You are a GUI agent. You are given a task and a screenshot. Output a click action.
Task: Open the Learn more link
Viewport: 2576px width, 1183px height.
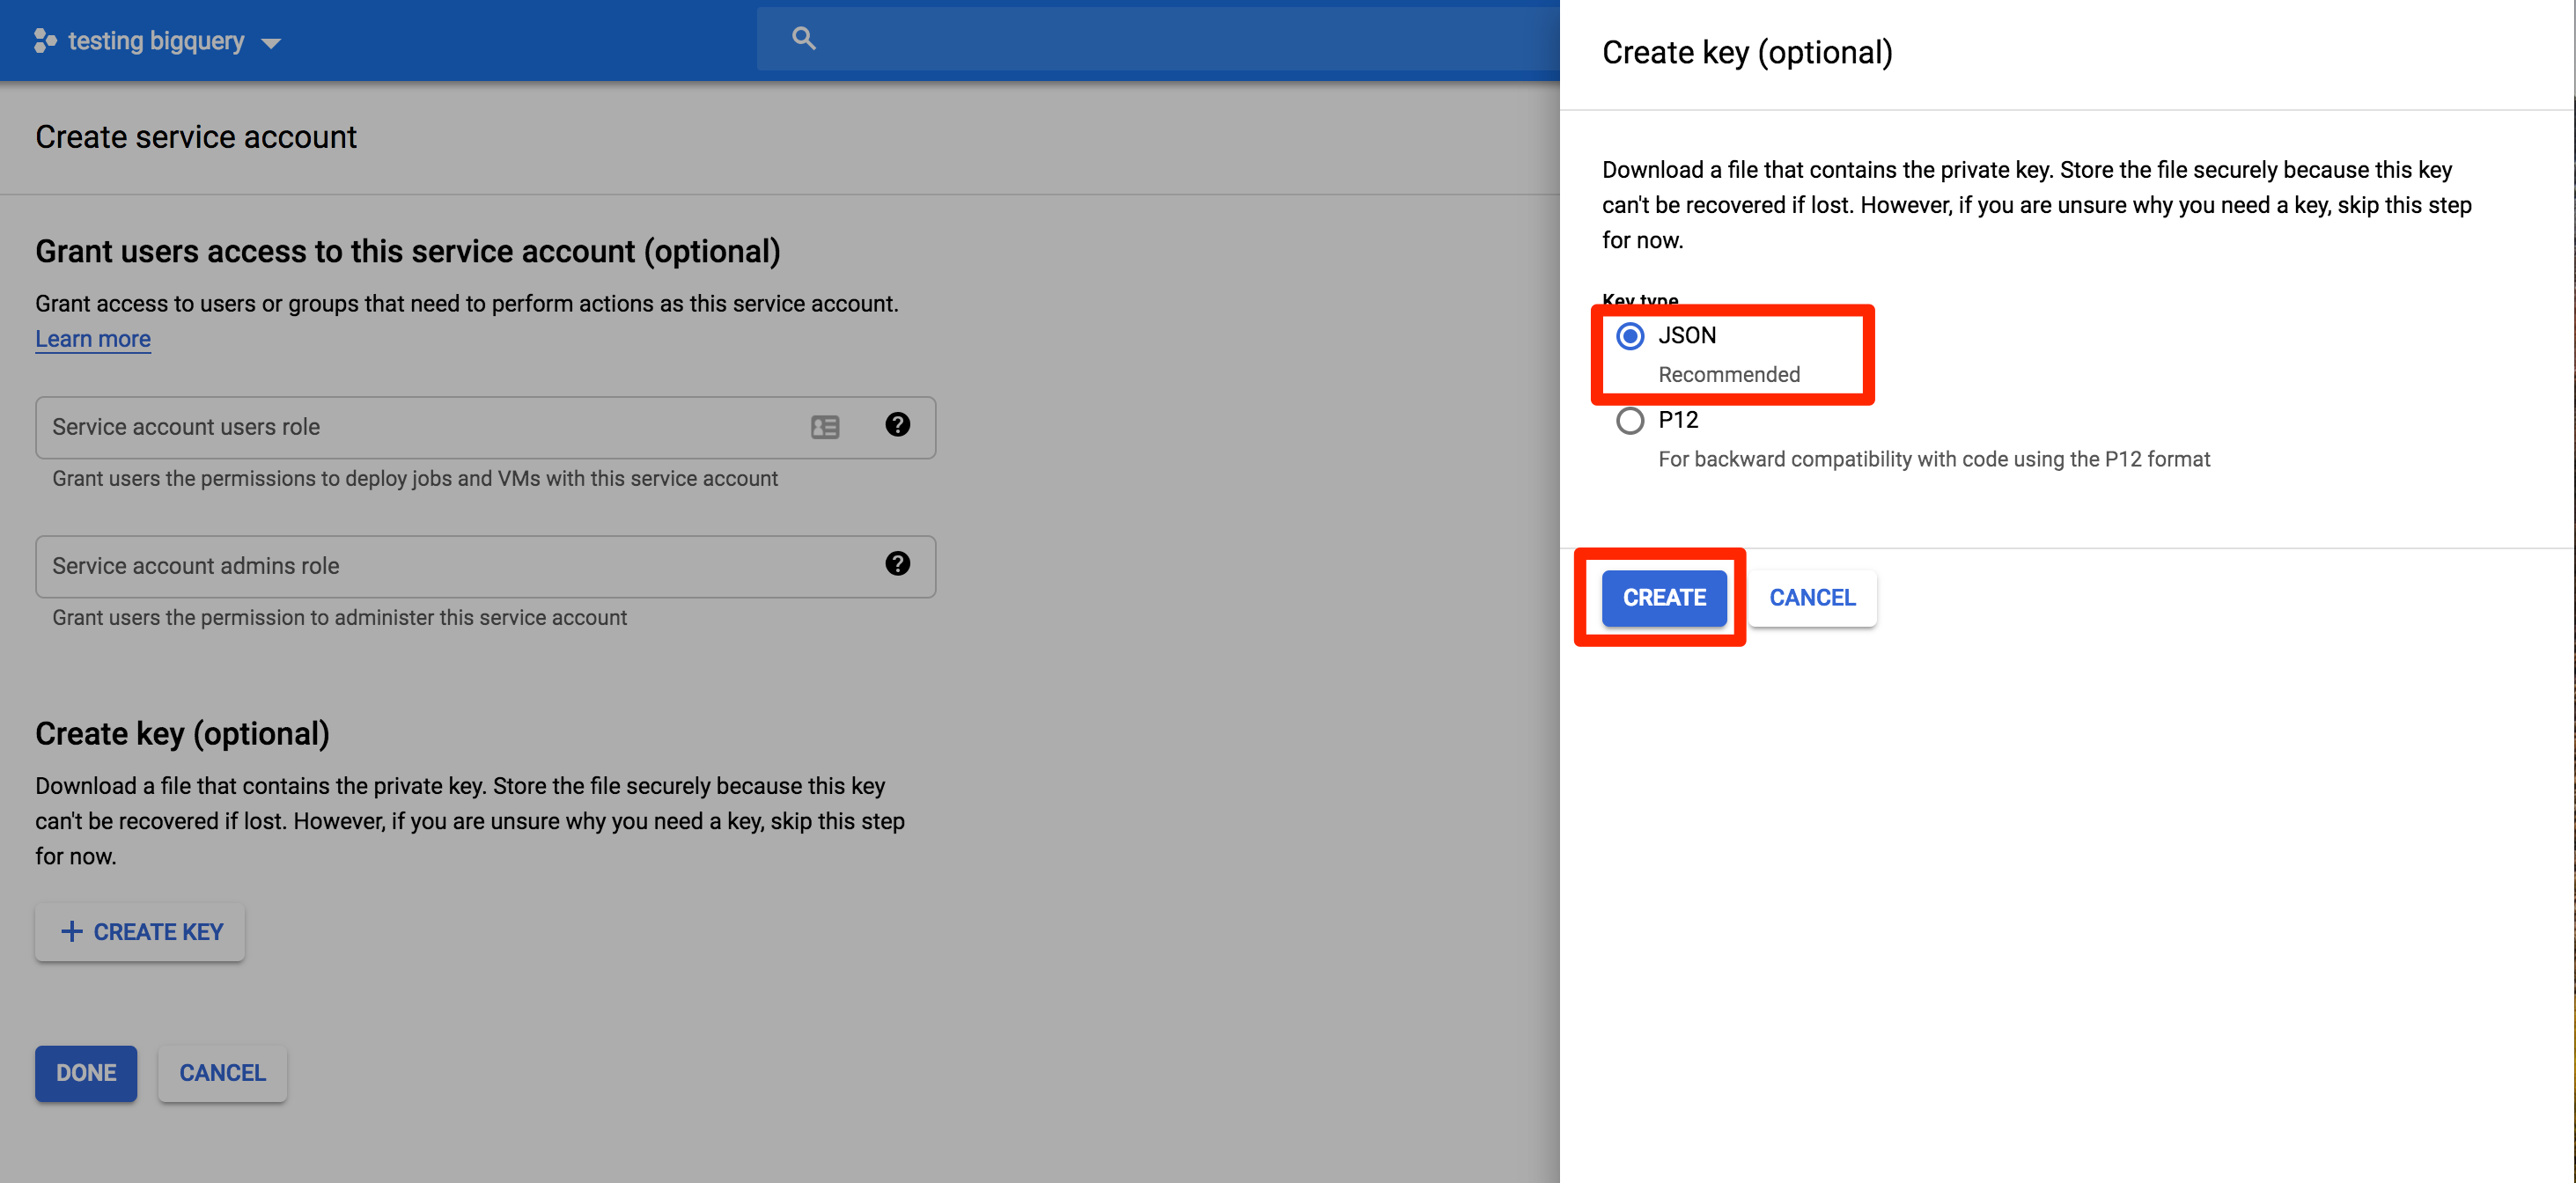click(x=93, y=339)
